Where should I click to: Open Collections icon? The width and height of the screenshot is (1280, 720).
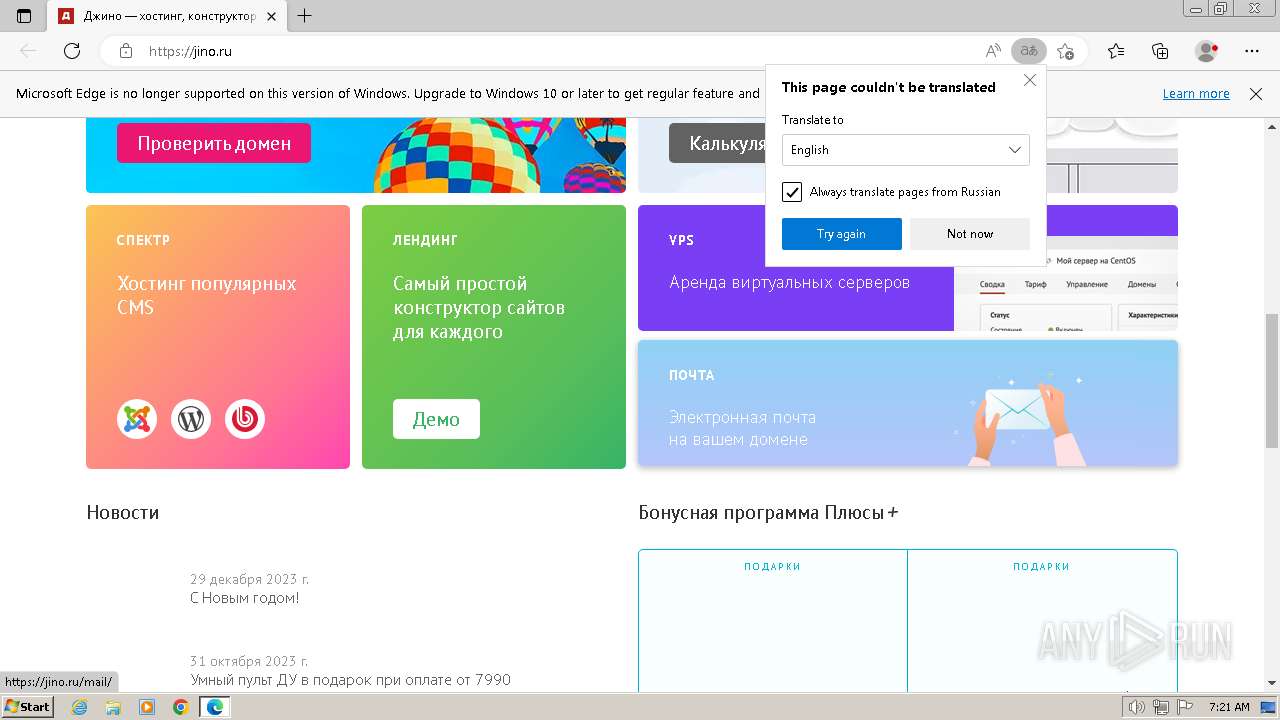click(1160, 51)
